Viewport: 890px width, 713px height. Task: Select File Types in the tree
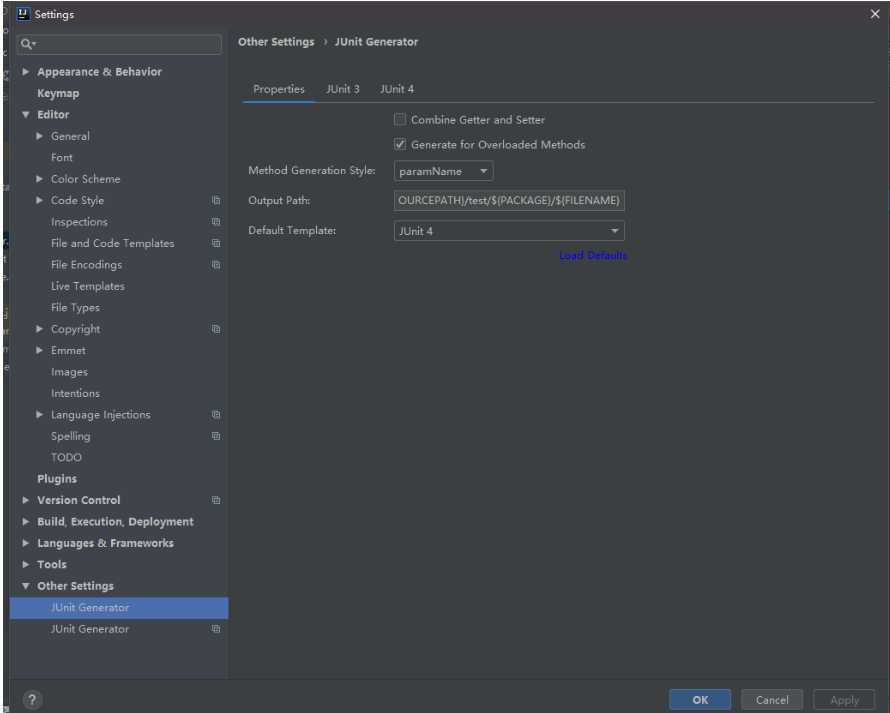[75, 308]
